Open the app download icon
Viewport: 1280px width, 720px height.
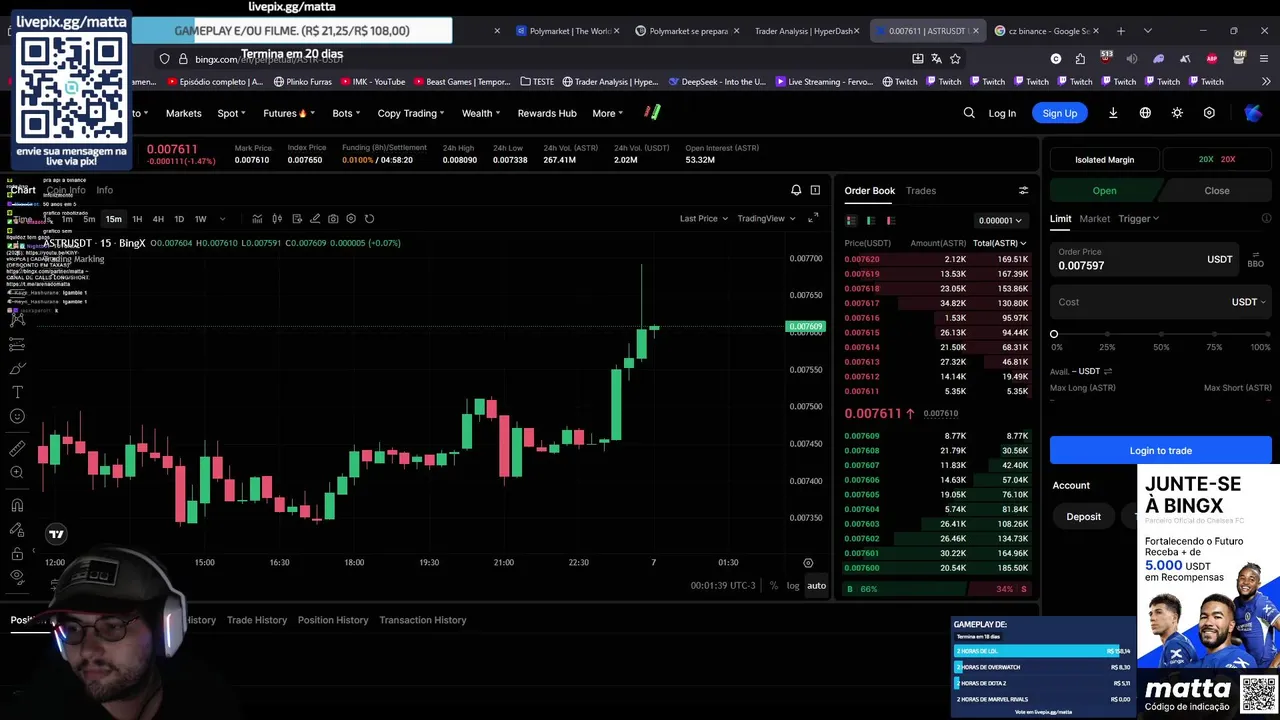[1113, 113]
